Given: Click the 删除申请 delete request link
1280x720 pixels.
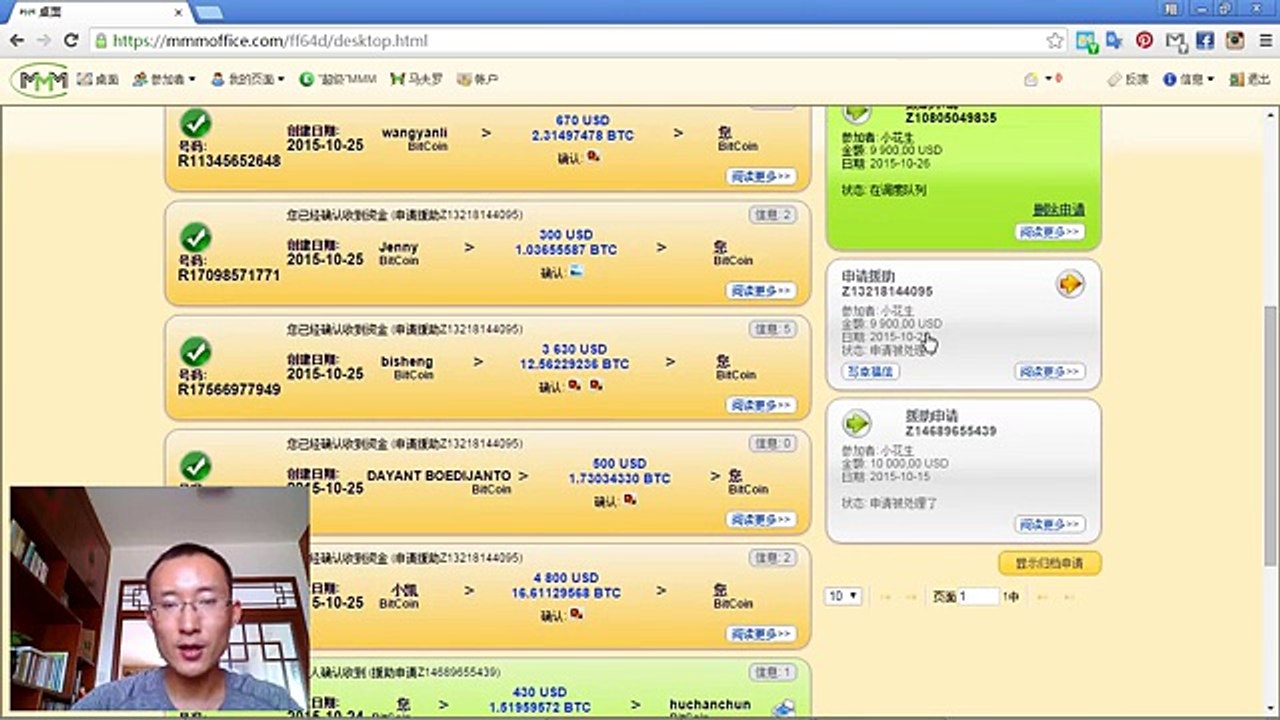Looking at the screenshot, I should point(1058,209).
